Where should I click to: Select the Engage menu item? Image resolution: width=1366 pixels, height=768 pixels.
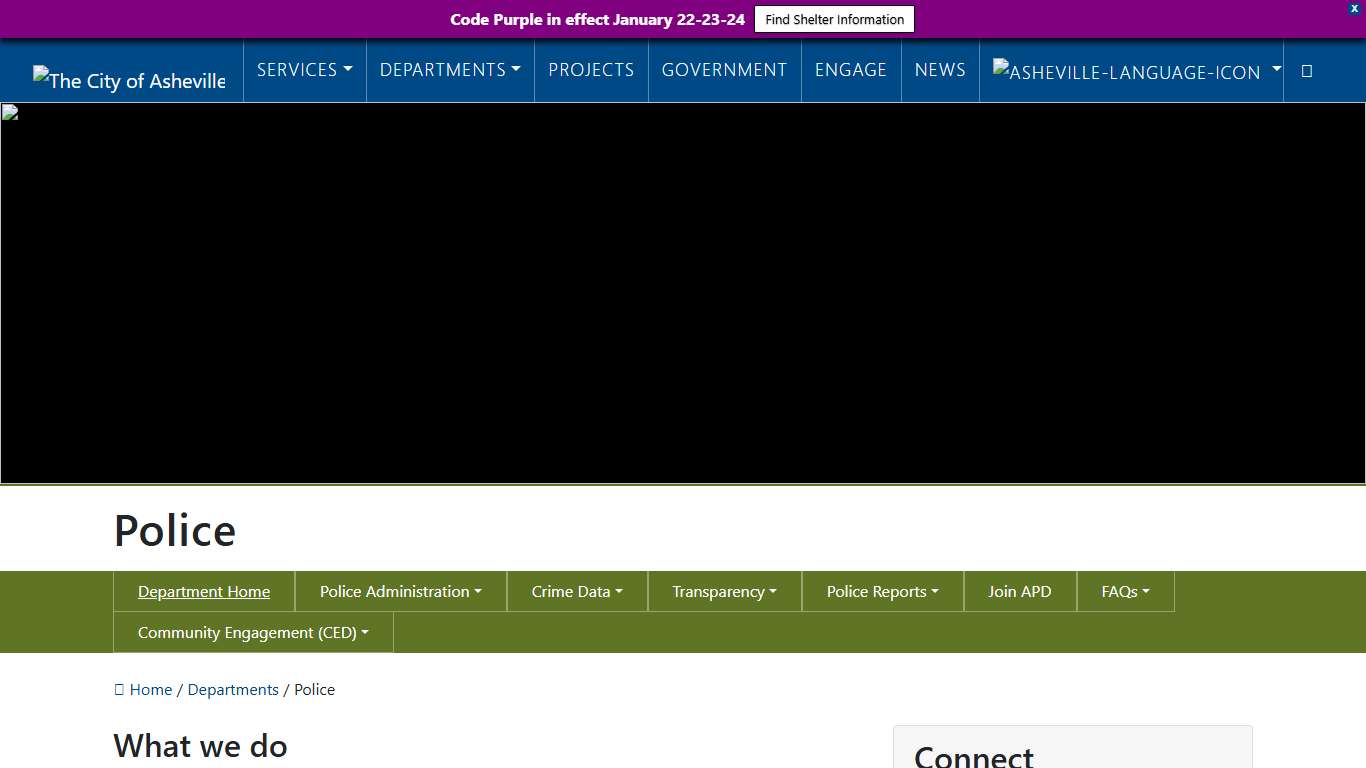coord(850,70)
